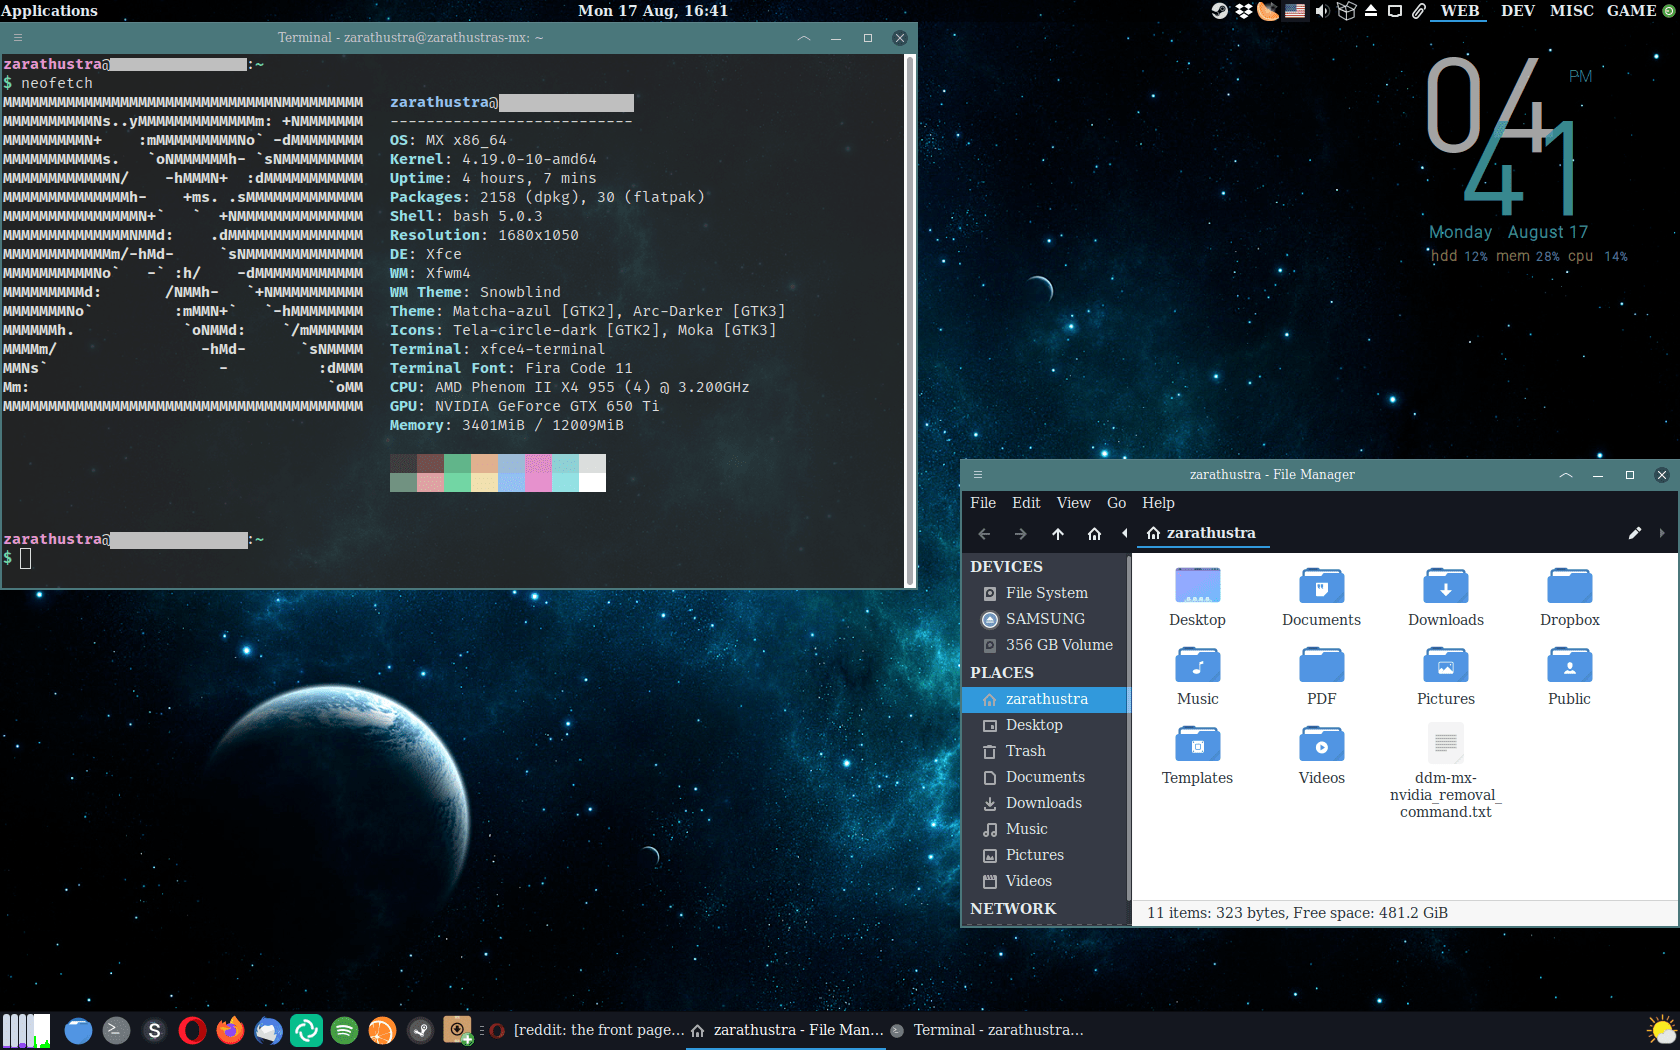Switch to the WEB category in the top bar
Screen dimensions: 1680x1050
1459,11
